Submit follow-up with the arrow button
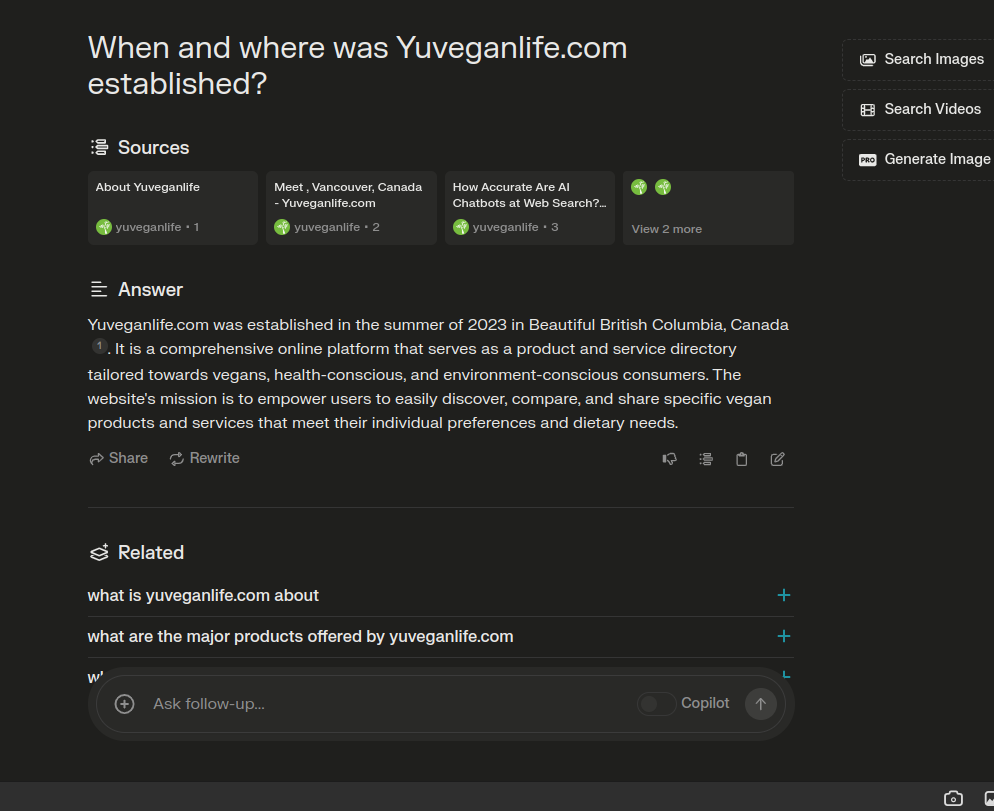The height and width of the screenshot is (811, 994). pyautogui.click(x=761, y=704)
